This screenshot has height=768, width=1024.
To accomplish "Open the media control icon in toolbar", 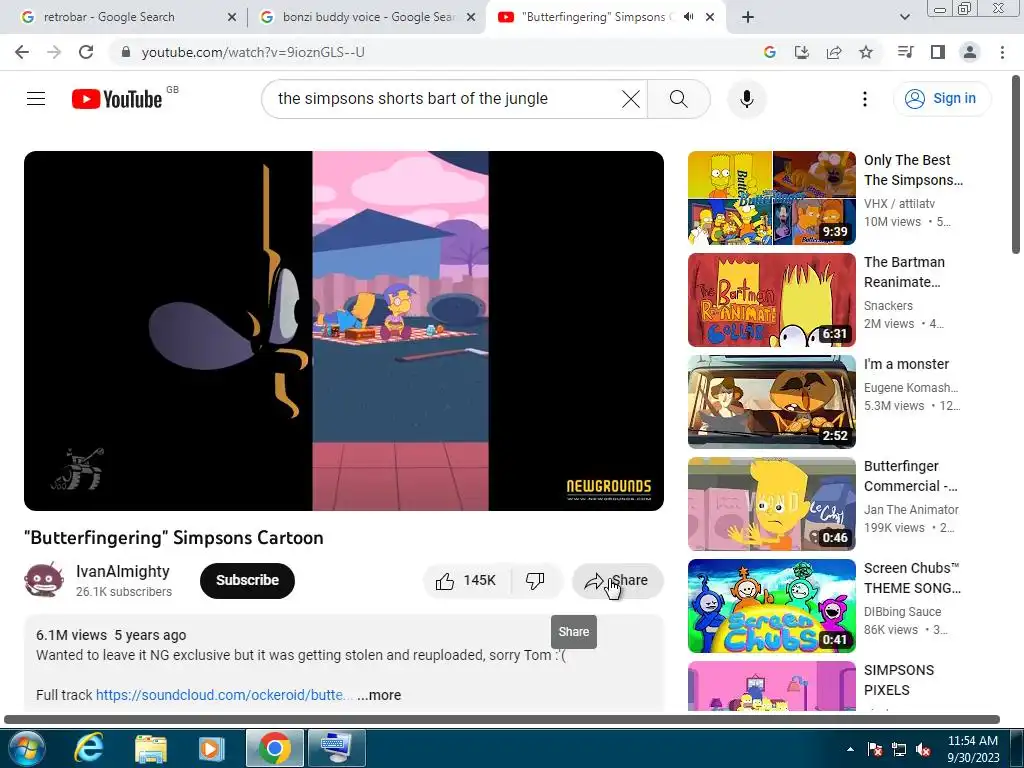I will [x=906, y=52].
